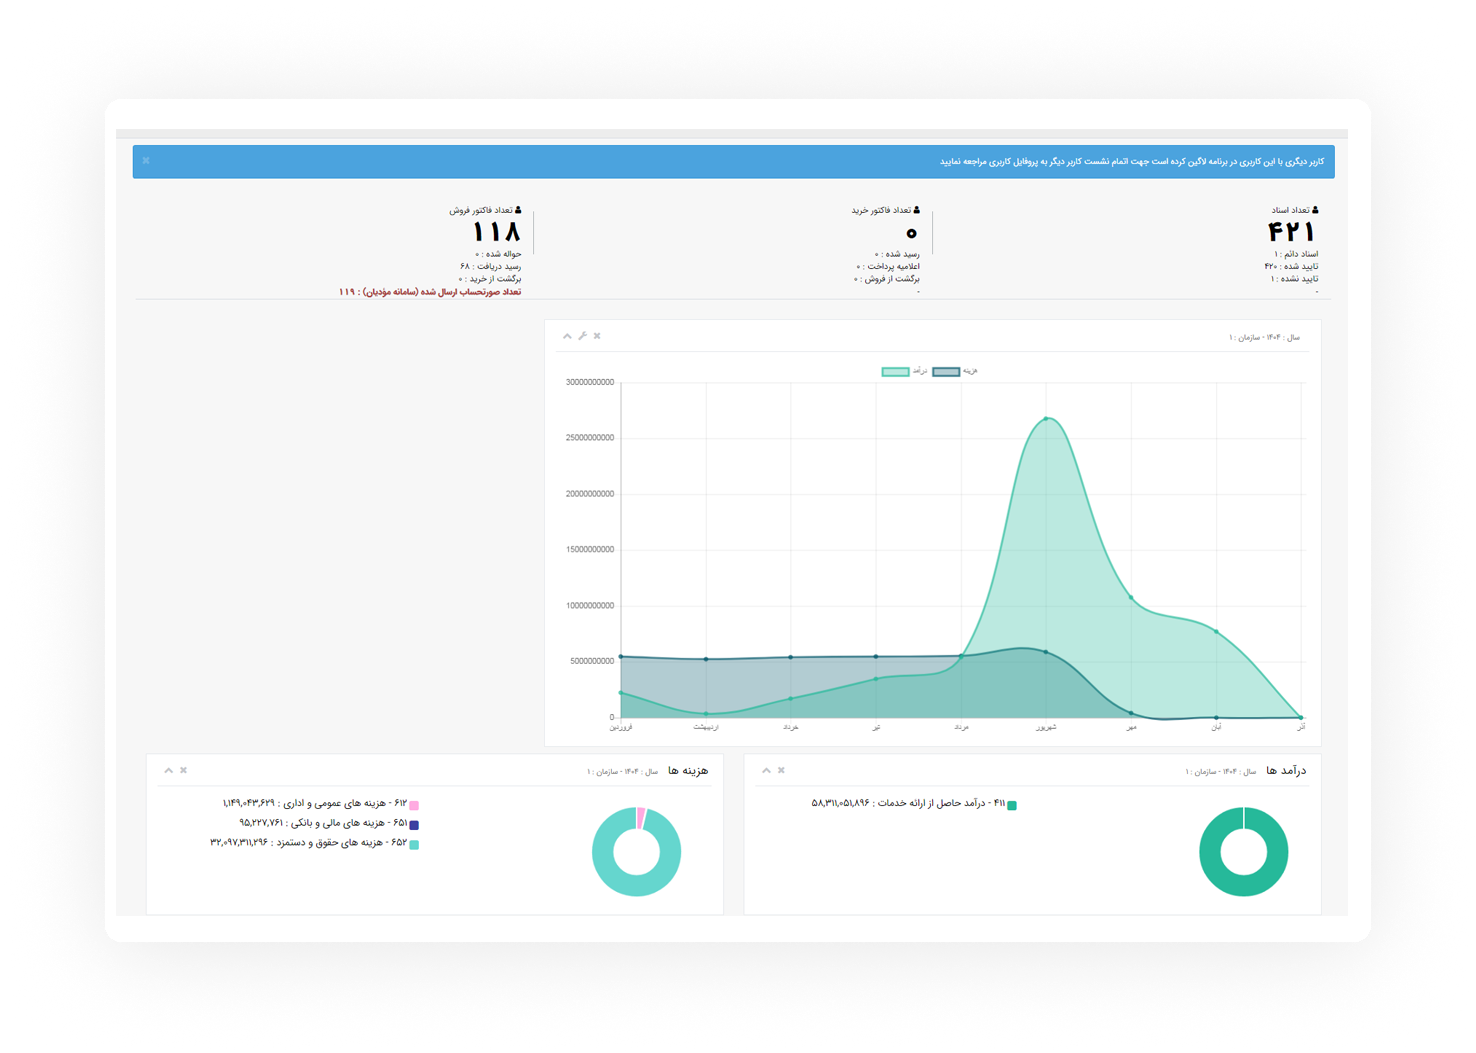
Task: Click the dark blue 651 financial expenses swatch
Action: click(414, 825)
